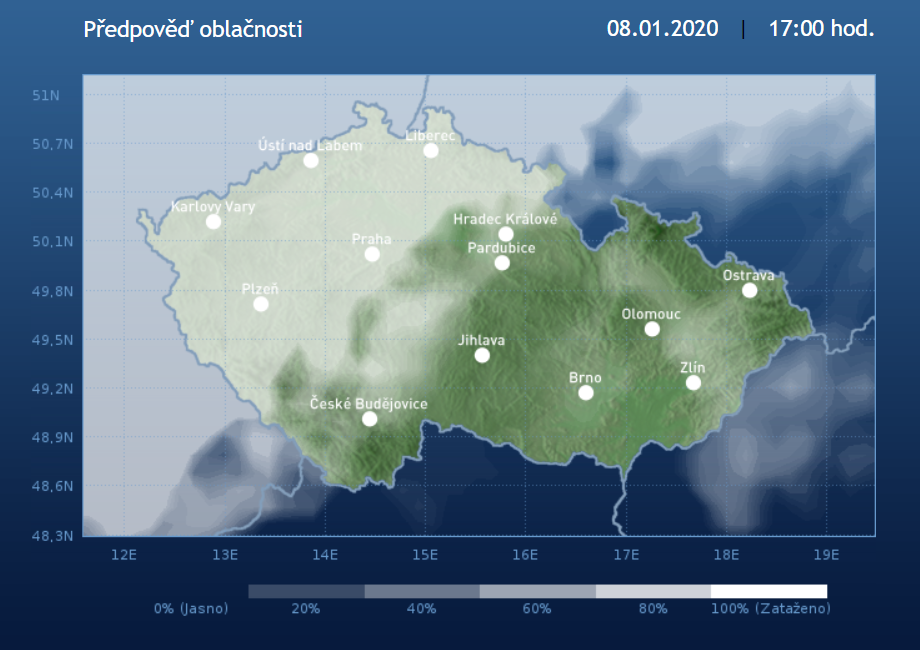
Task: Select the Jihlava marker
Action: [x=482, y=355]
